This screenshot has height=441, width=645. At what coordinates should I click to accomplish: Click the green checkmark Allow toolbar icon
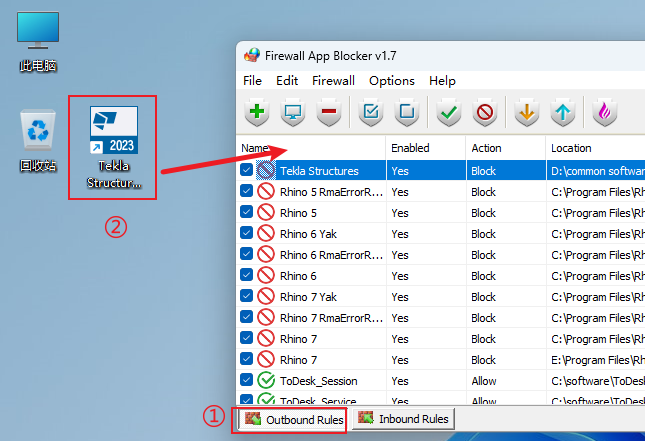coord(449,111)
